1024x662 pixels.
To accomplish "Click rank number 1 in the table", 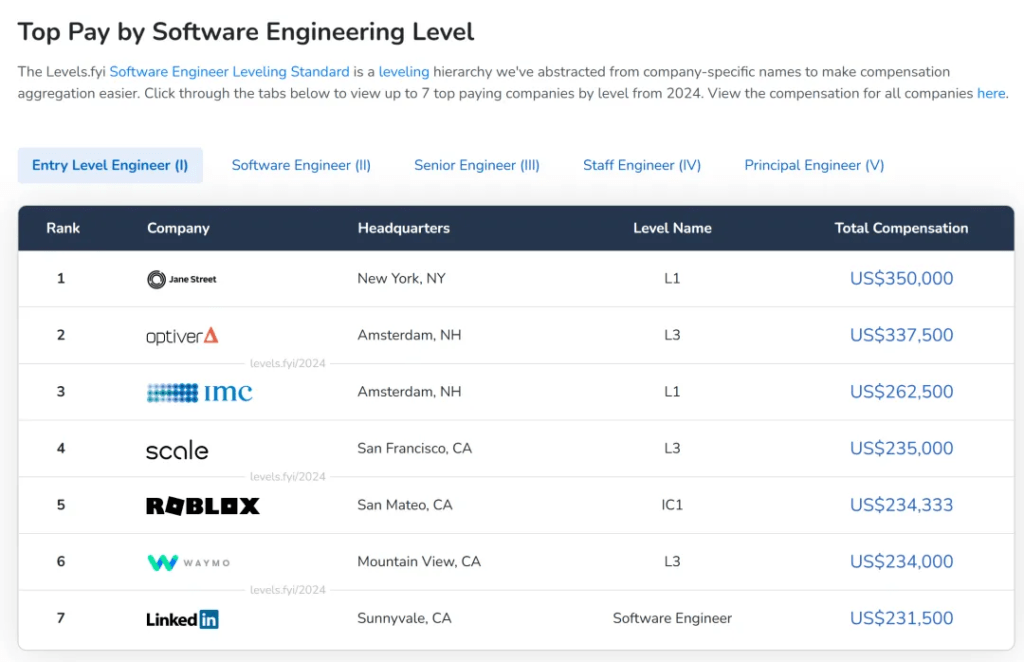I will (x=61, y=279).
